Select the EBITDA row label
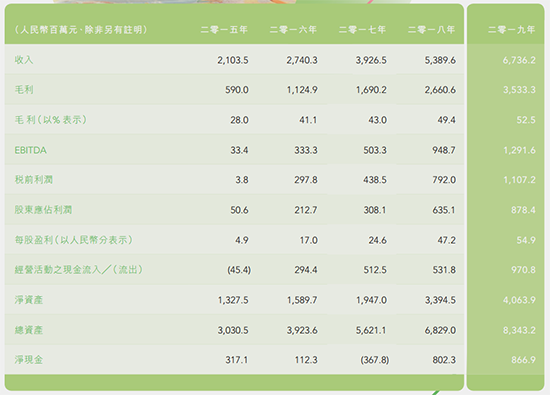 tap(31, 150)
